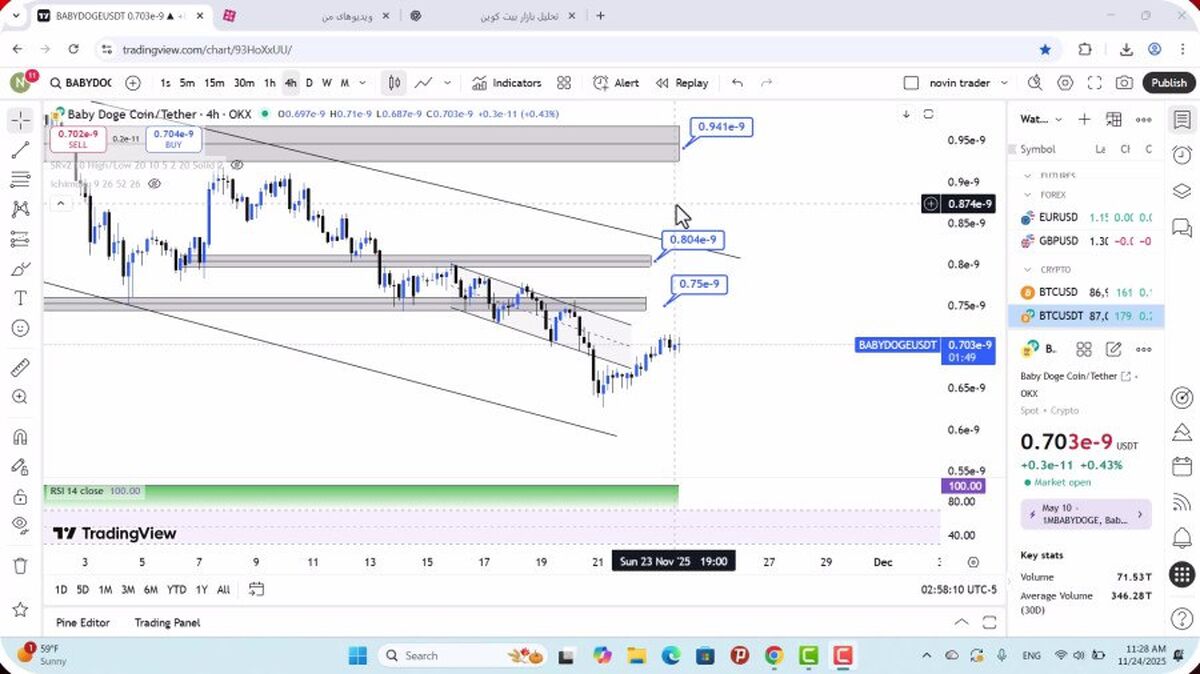The image size is (1200, 674).
Task: Toggle stay in drawing mode
Action: (x=21, y=467)
